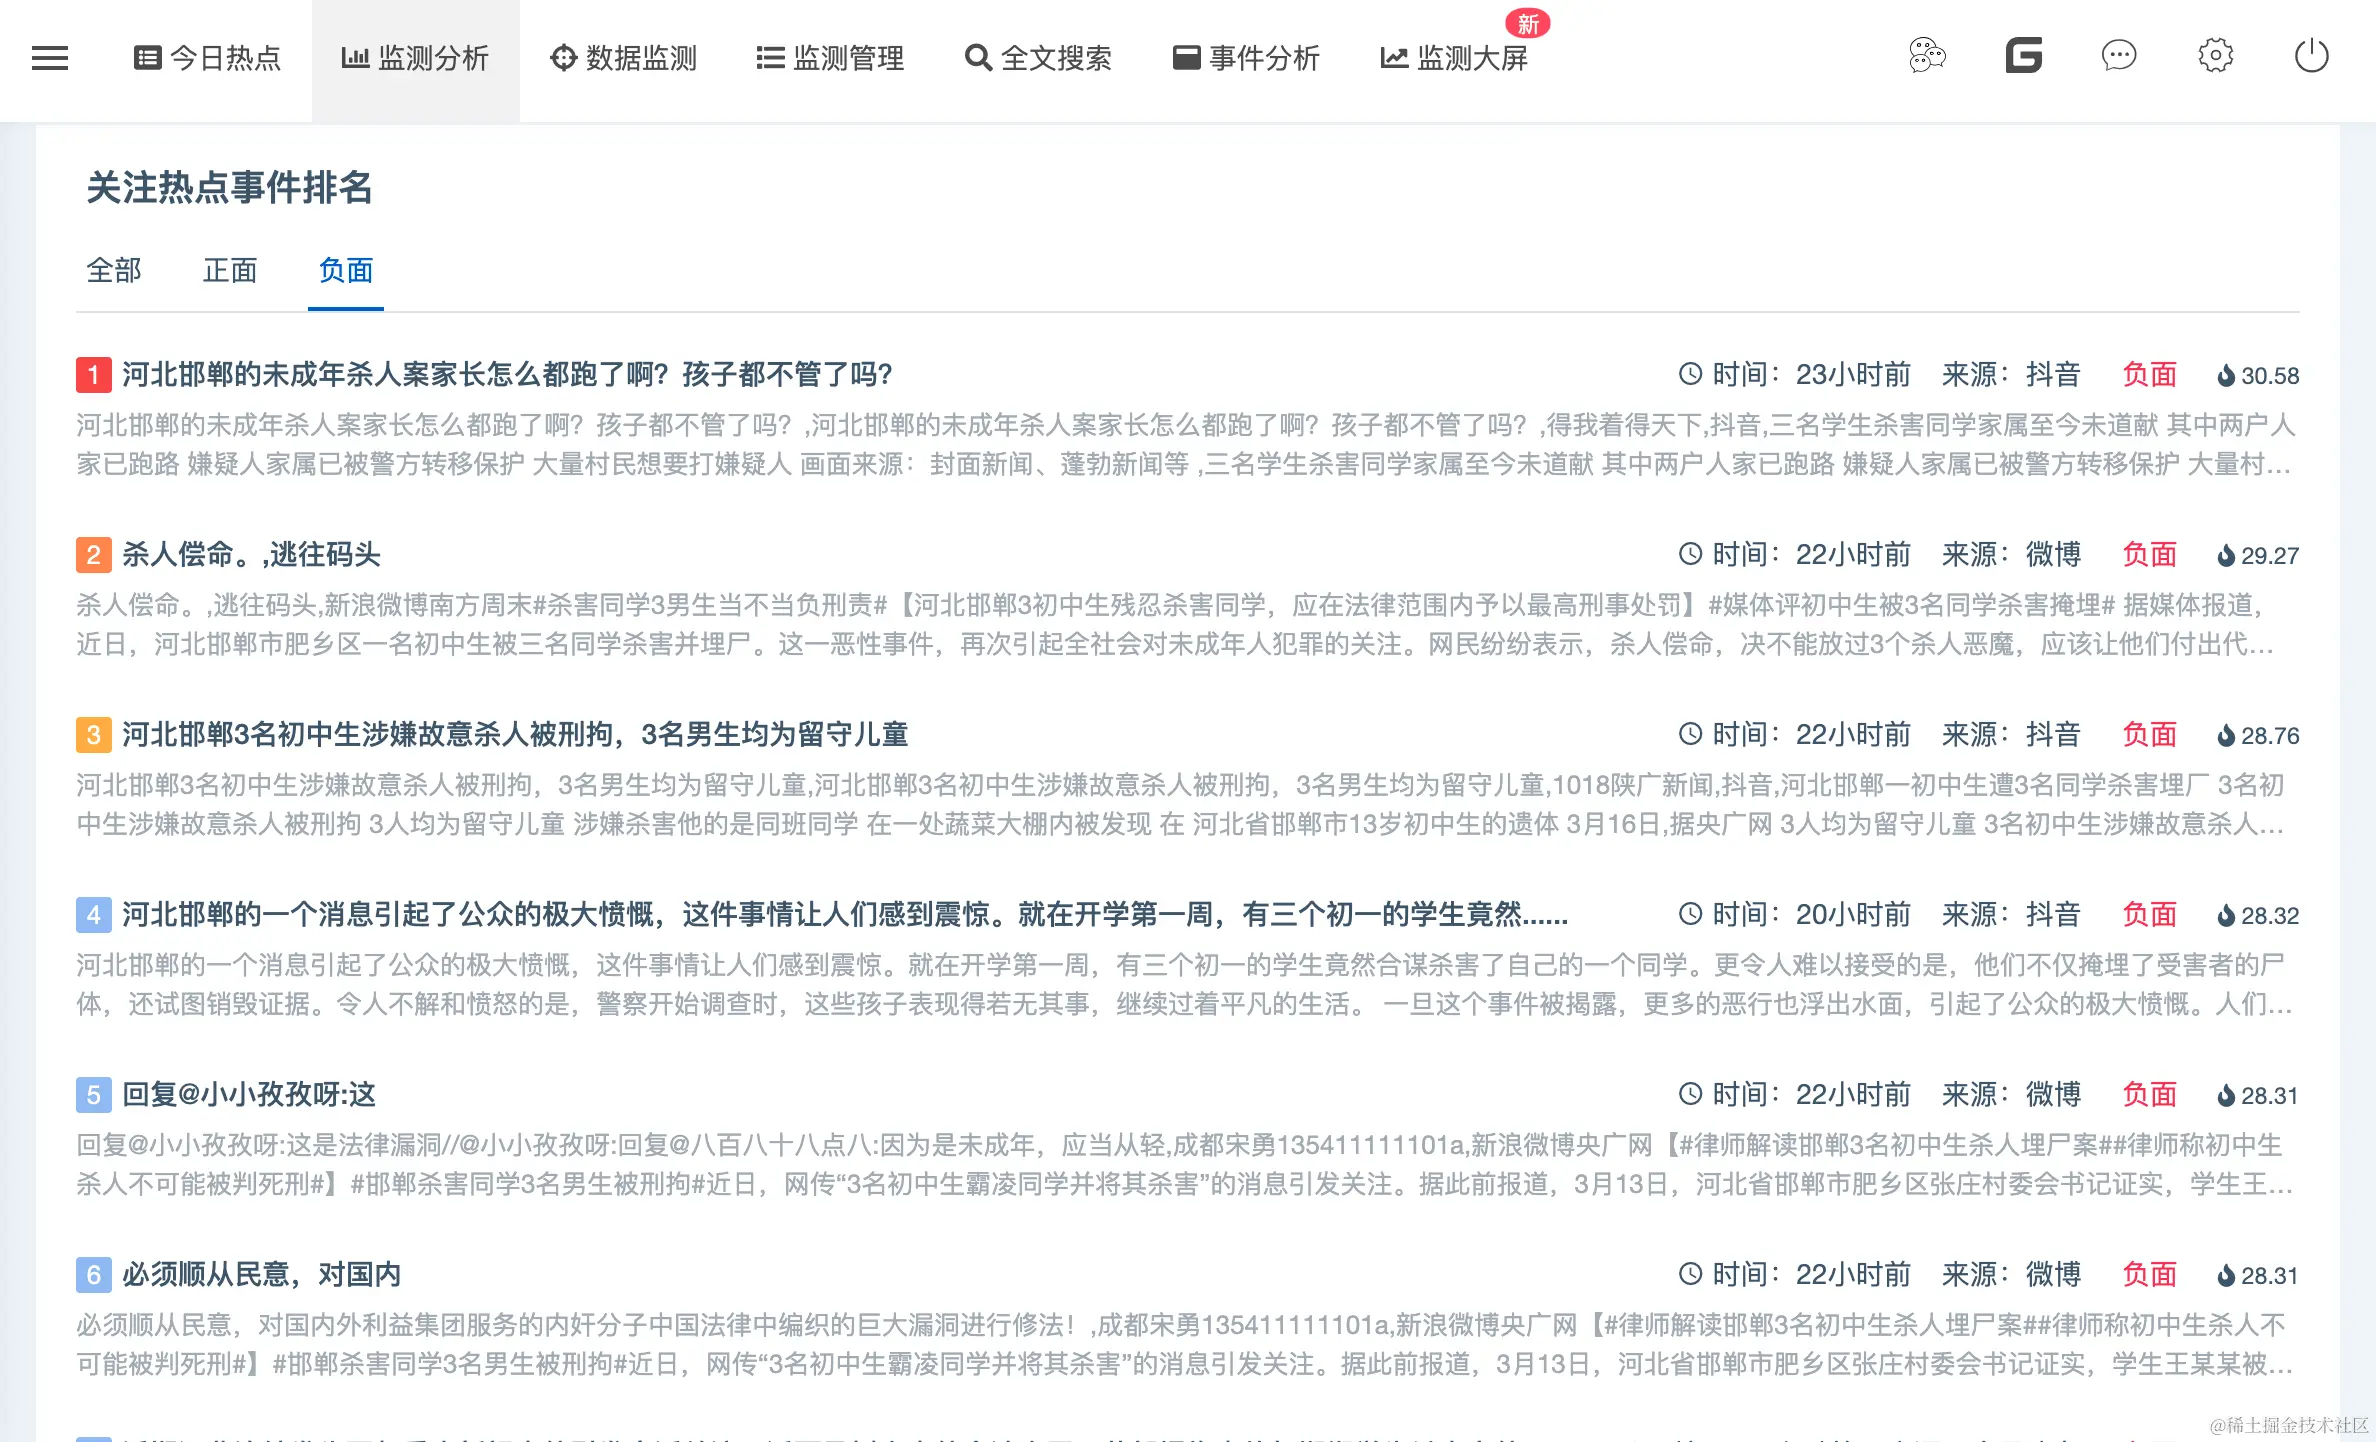2376x1442 pixels.
Task: Go to 数据监测 in navigation
Action: pos(623,58)
